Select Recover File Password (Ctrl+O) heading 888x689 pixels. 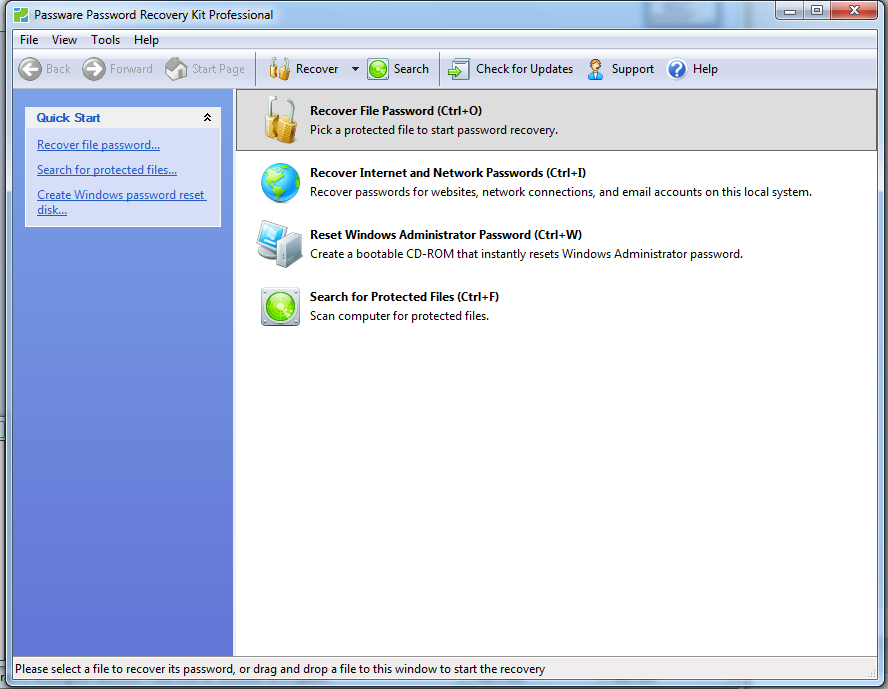(x=396, y=110)
